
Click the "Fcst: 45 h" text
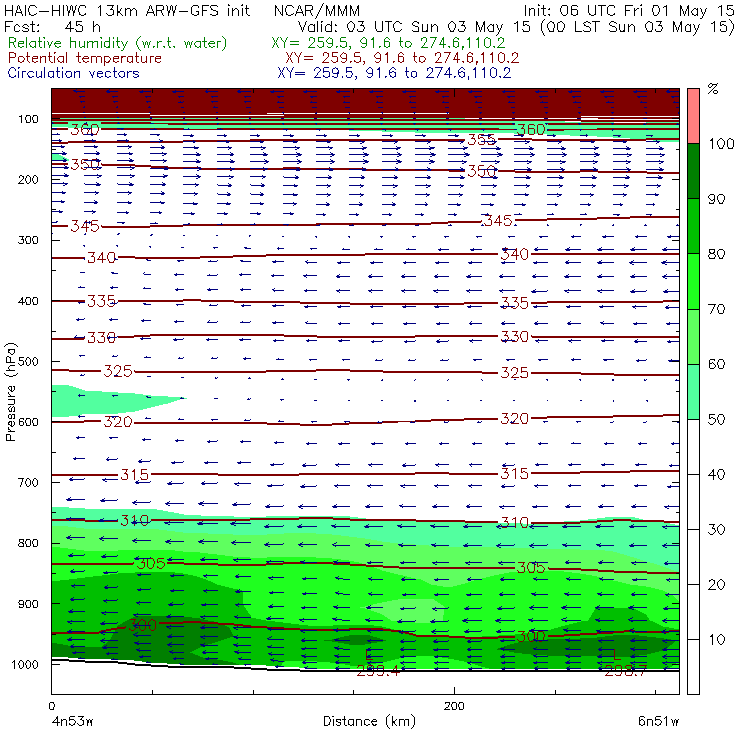[x=52, y=26]
